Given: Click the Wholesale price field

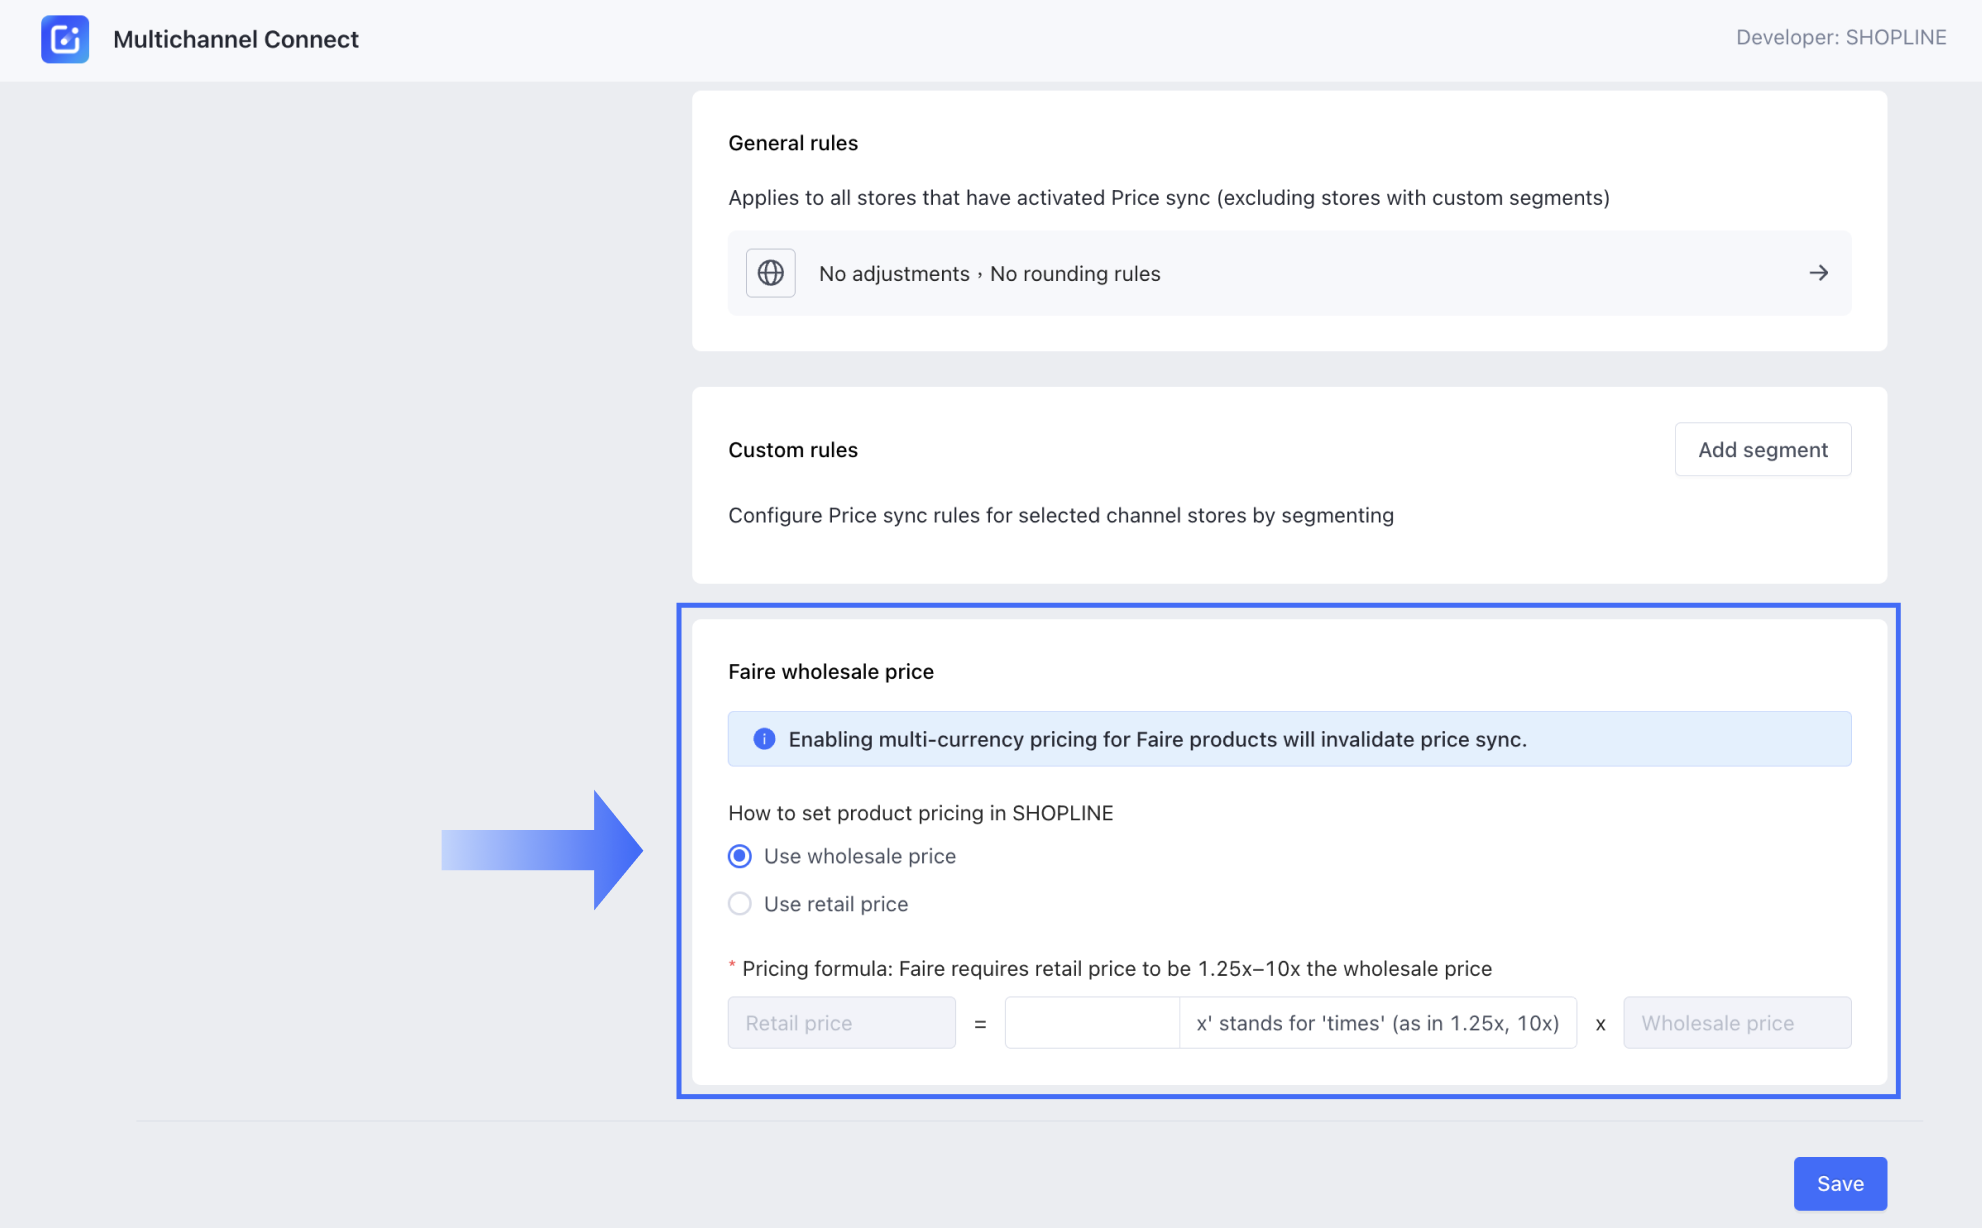Looking at the screenshot, I should click(1736, 1023).
